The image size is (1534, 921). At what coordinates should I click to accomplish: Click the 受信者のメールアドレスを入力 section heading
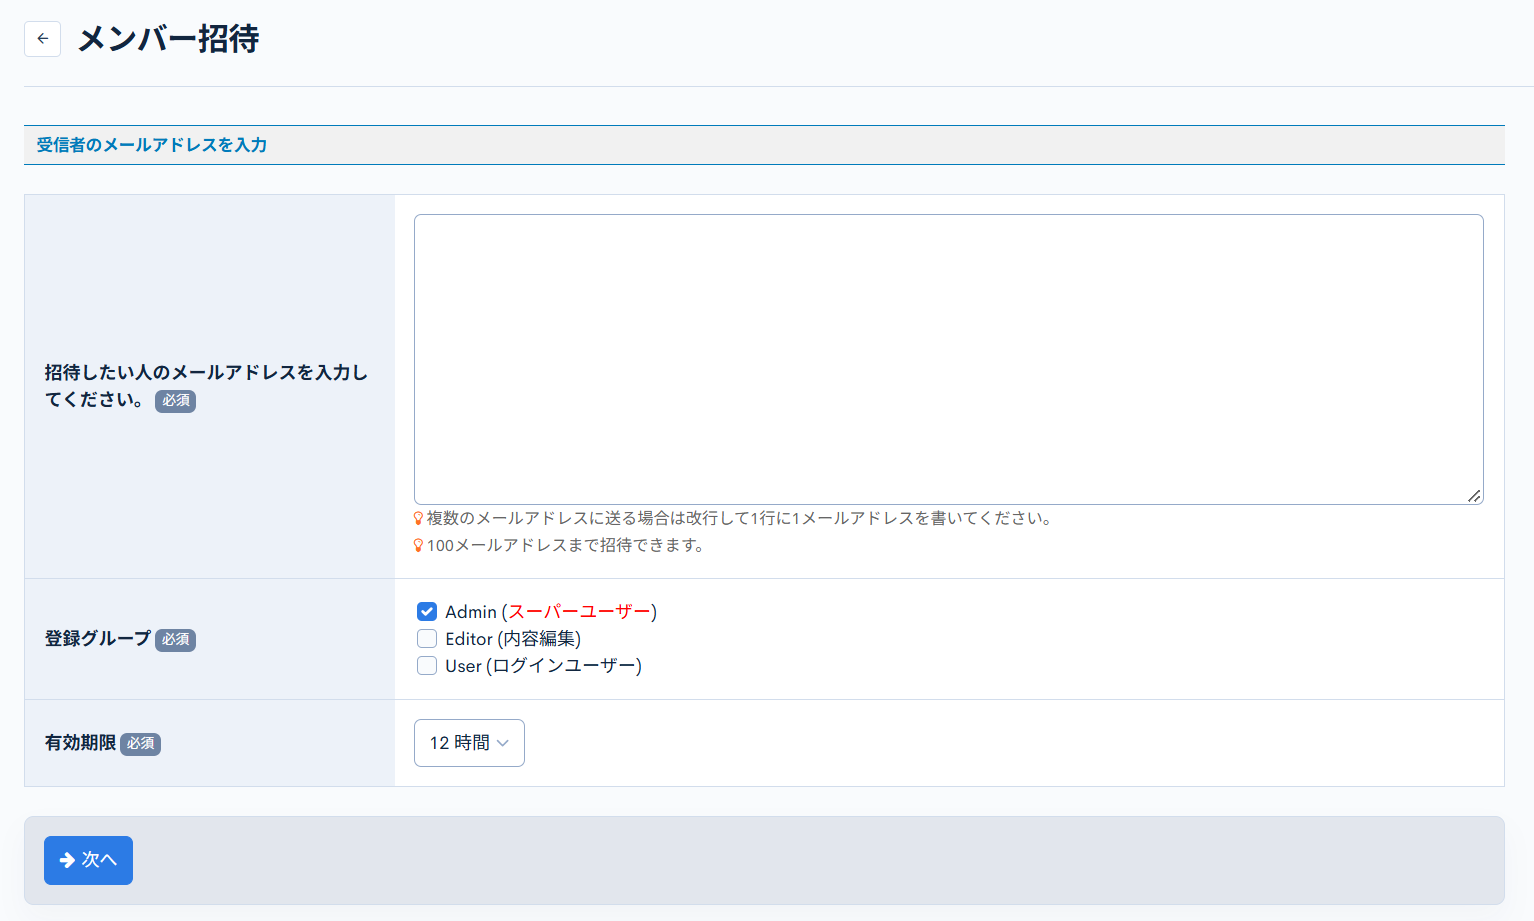pos(152,145)
